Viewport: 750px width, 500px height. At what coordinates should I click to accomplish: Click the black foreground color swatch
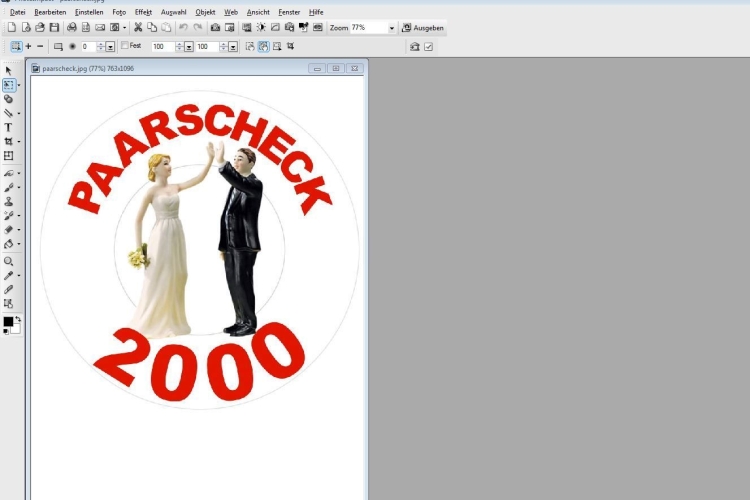tap(8, 322)
